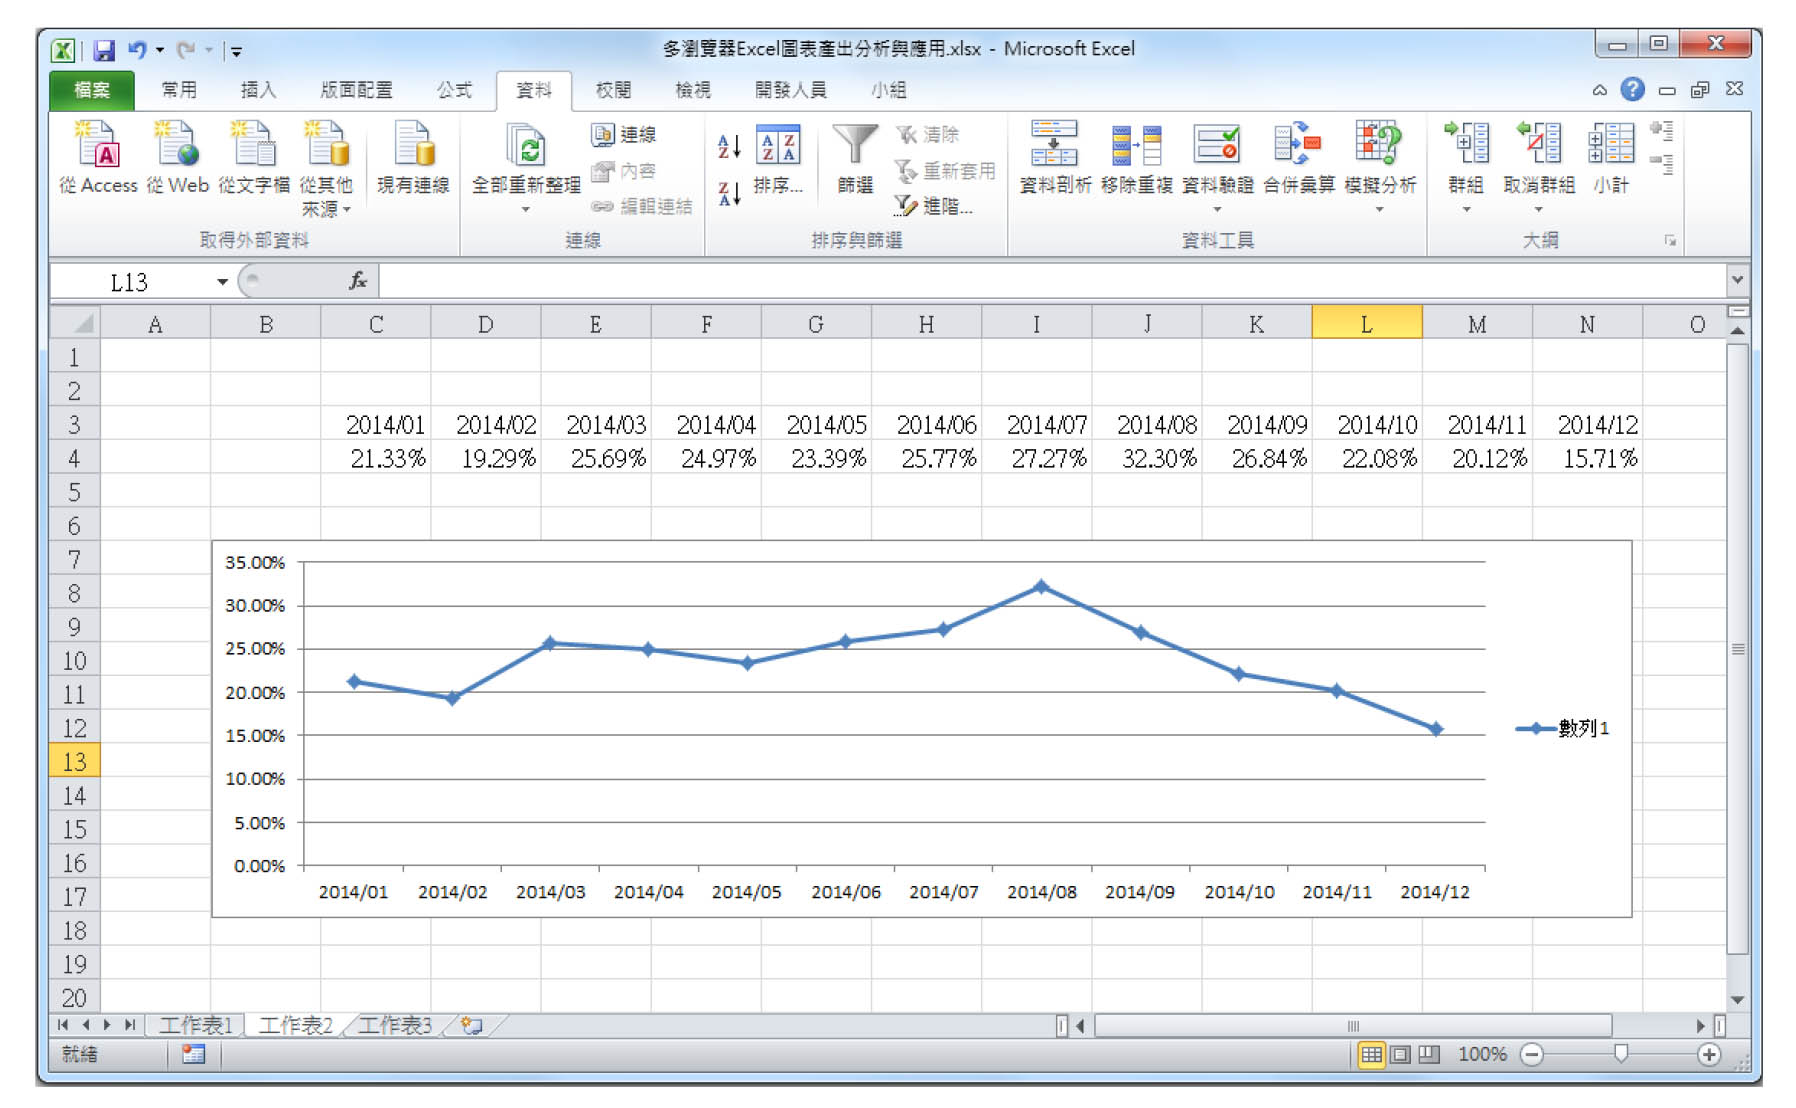
Task: Expand Group (群組) dropdown arrow
Action: coord(1466,210)
